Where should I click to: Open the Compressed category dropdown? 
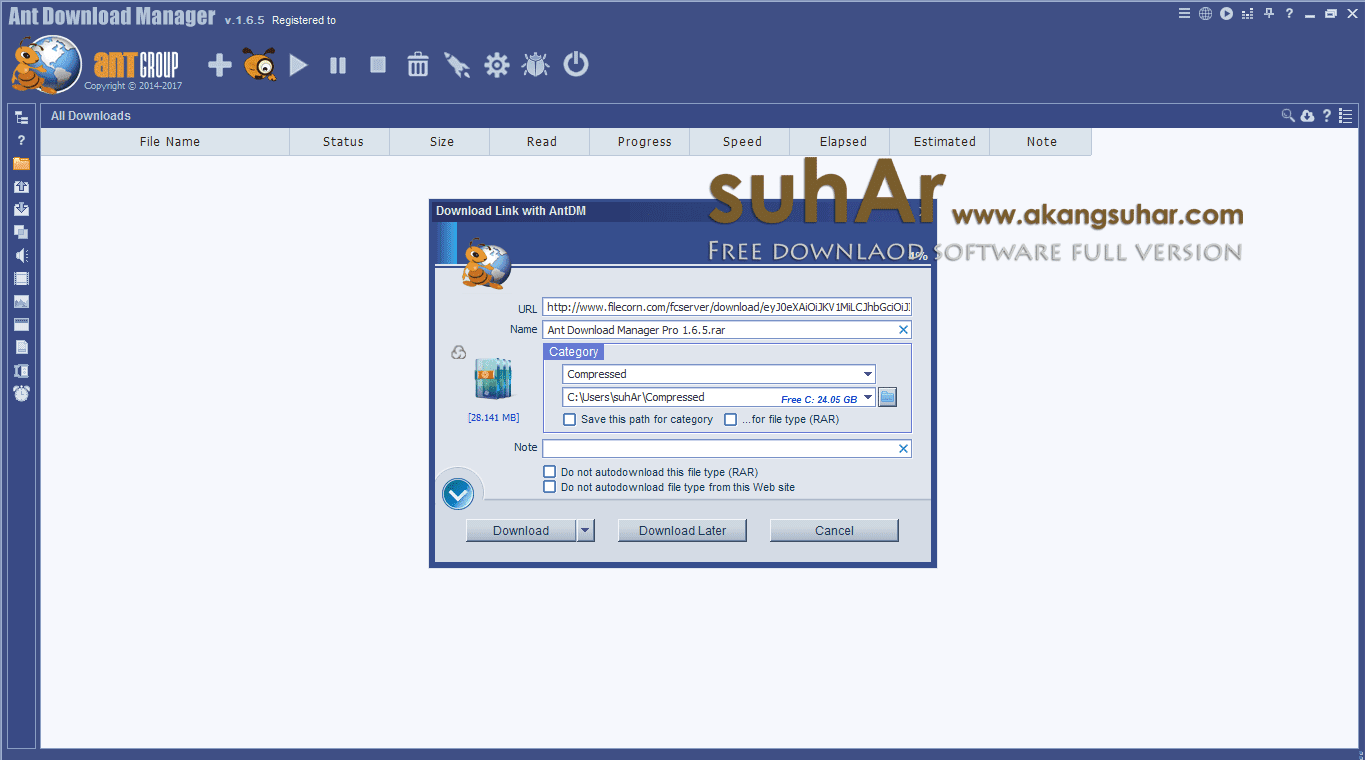point(719,374)
